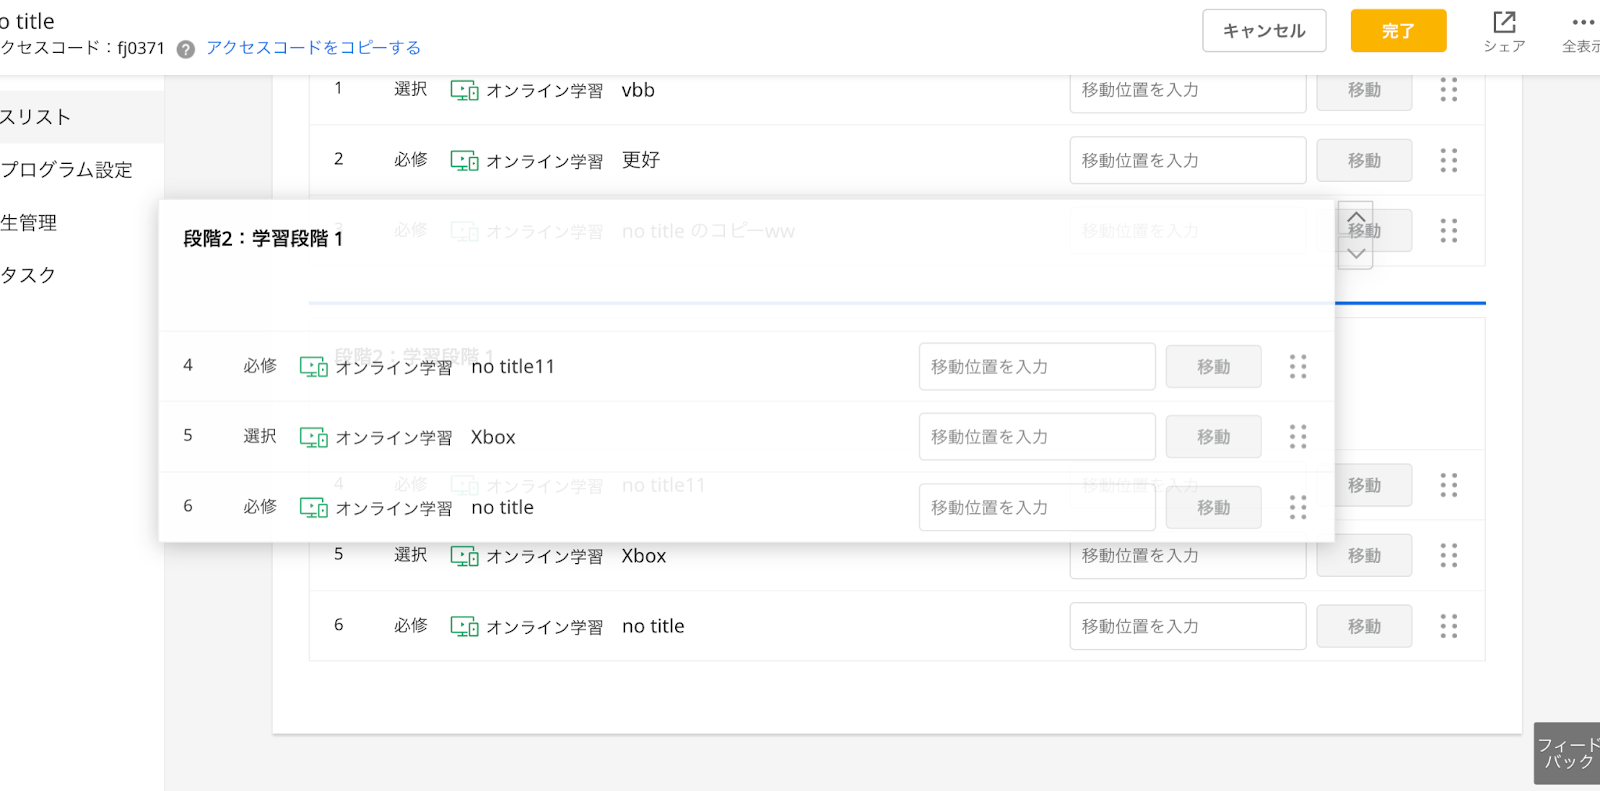The width and height of the screenshot is (1600, 791).
Task: Click the 選択 label in the vbb row
Action: pos(411,89)
